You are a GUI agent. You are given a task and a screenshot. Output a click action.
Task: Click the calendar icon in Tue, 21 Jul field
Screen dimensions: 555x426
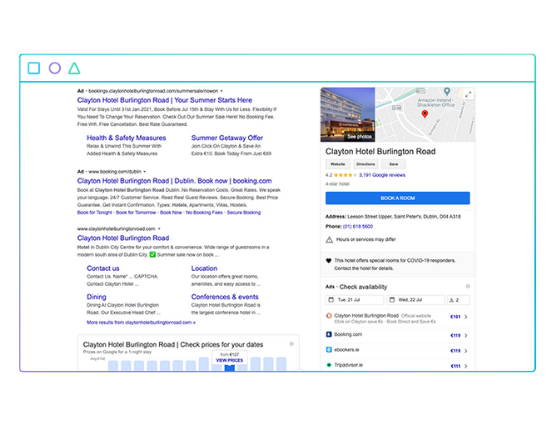(x=331, y=300)
